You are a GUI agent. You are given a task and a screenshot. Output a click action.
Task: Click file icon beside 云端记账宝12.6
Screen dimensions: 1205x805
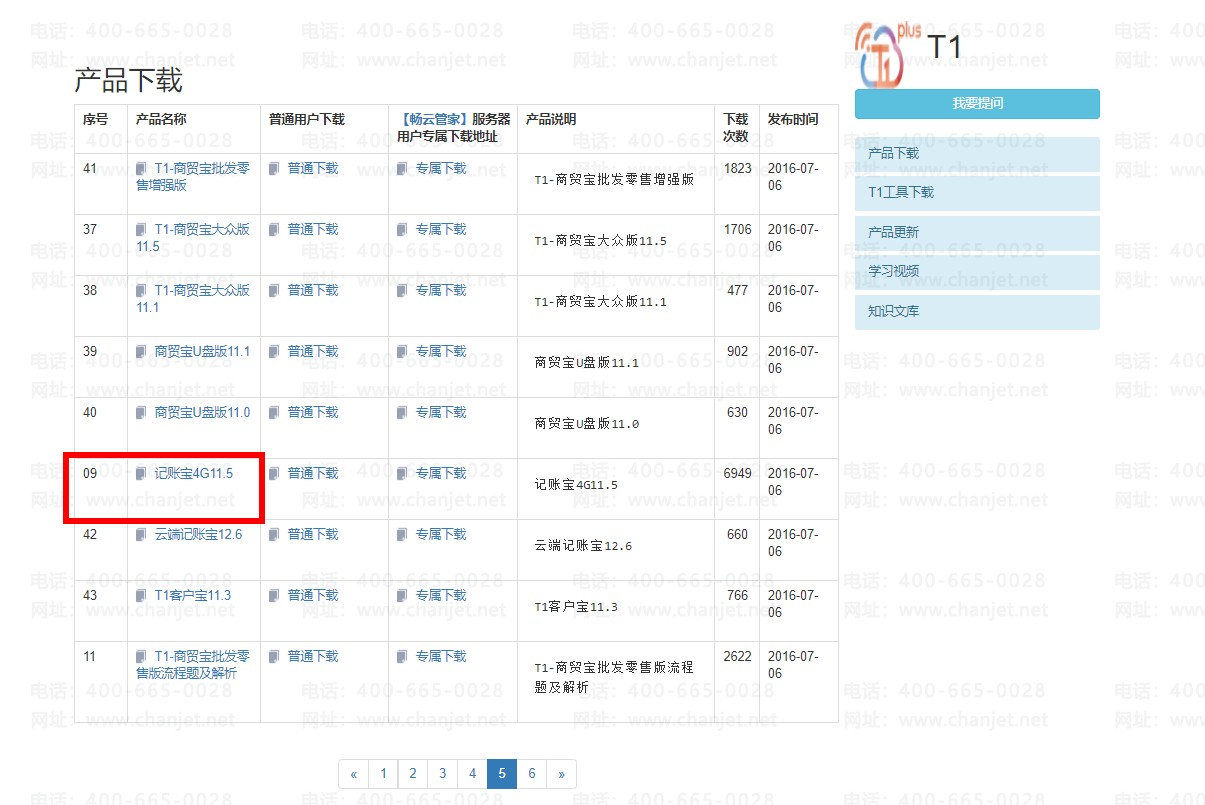pyautogui.click(x=142, y=535)
